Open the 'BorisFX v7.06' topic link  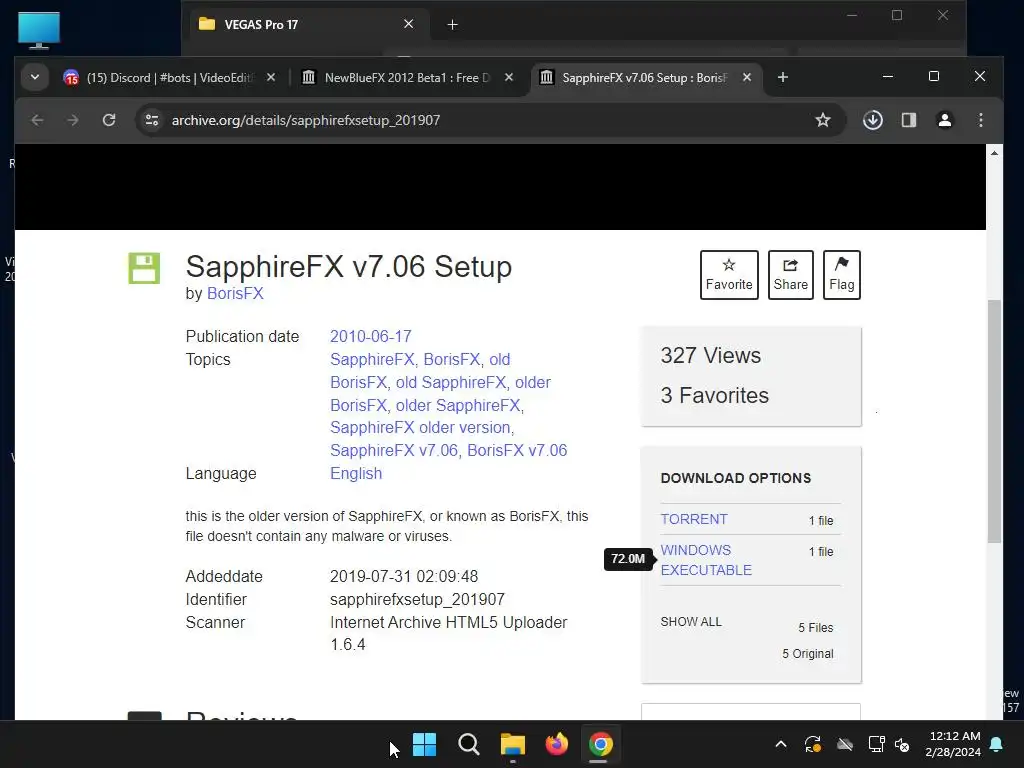pyautogui.click(x=517, y=450)
